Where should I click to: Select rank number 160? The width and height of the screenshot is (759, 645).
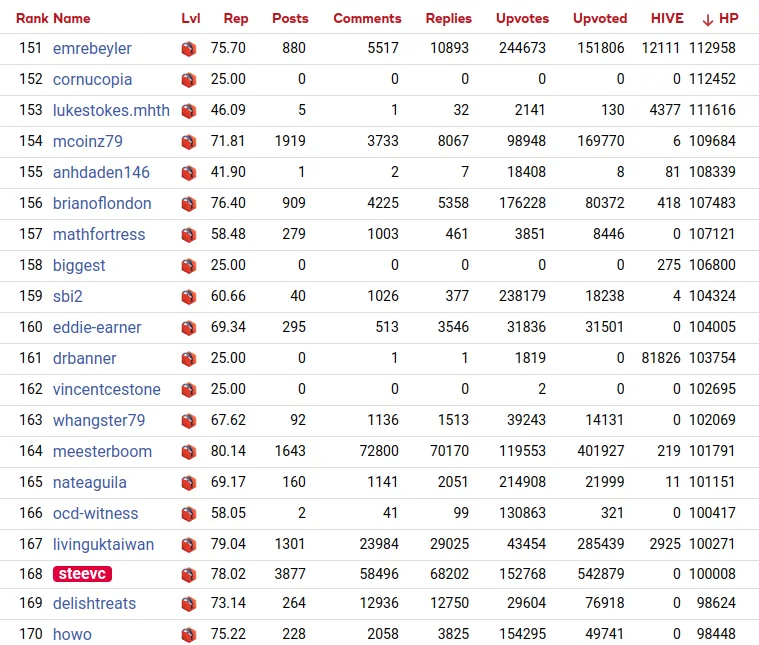pyautogui.click(x=31, y=327)
